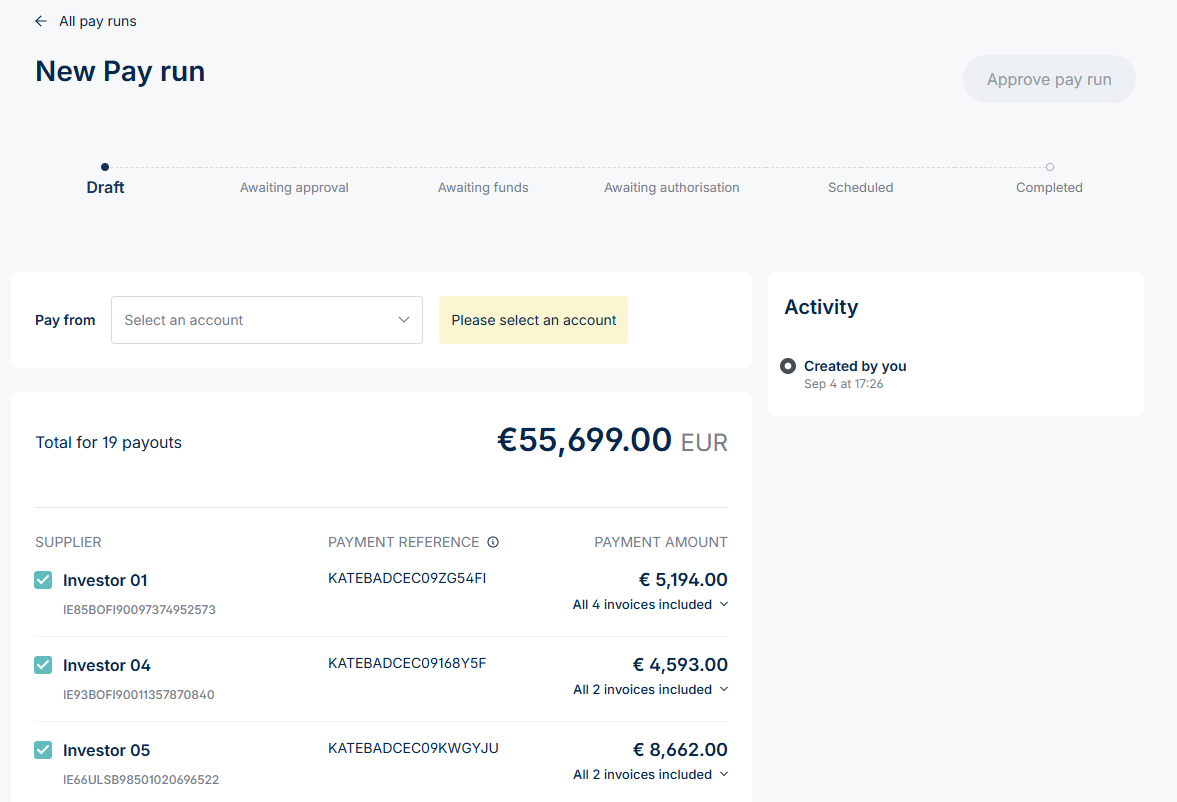Click payment reference KATEBADCEC09ZG54FI

coord(407,578)
